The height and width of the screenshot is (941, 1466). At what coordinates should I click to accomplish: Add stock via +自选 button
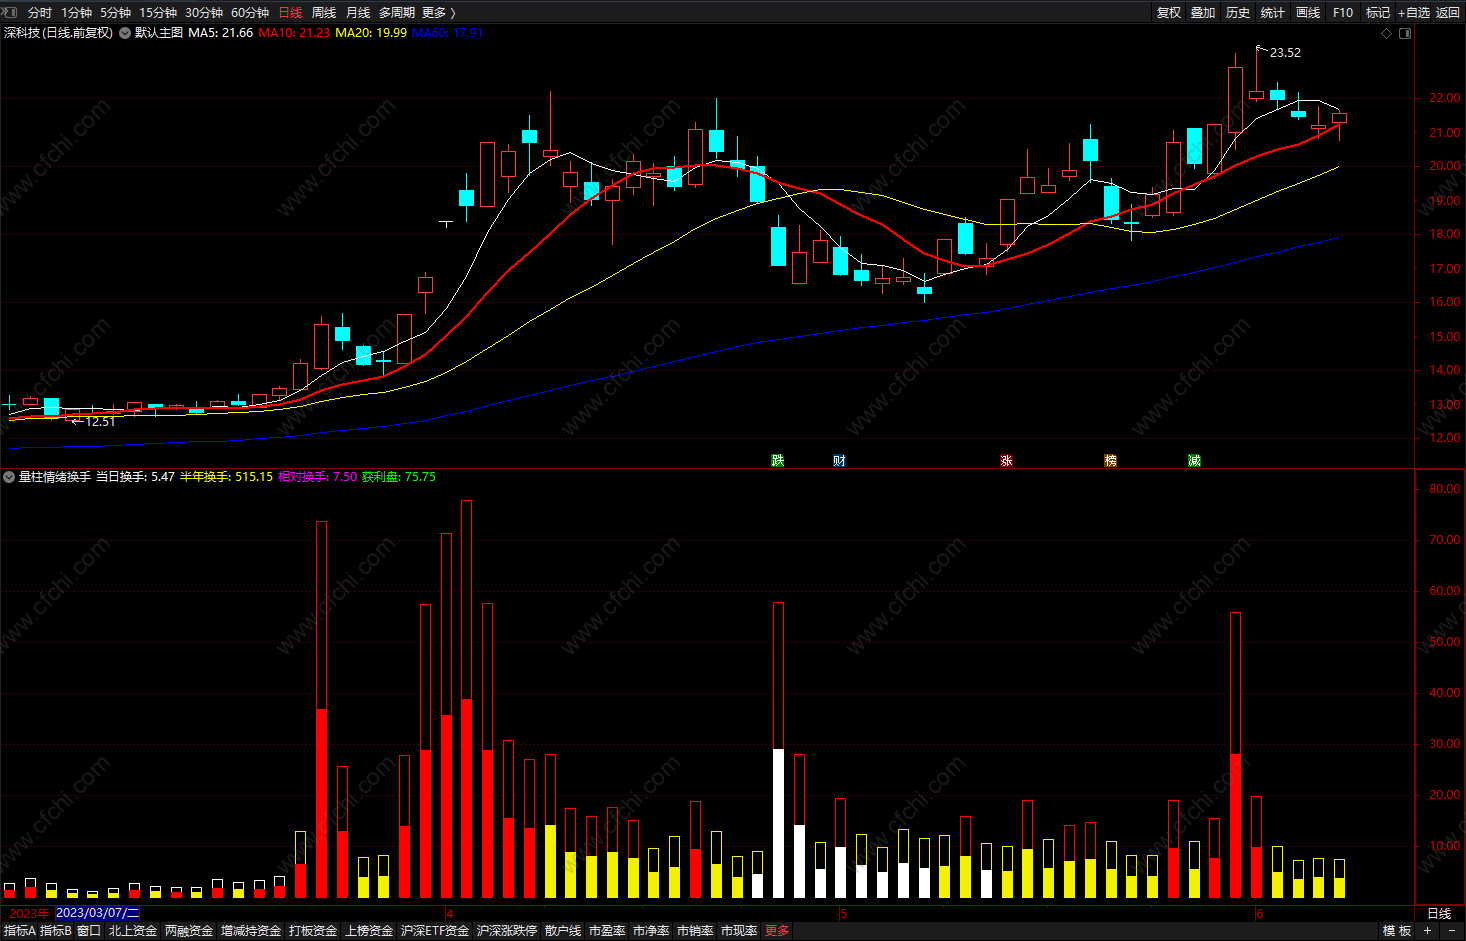point(1414,12)
